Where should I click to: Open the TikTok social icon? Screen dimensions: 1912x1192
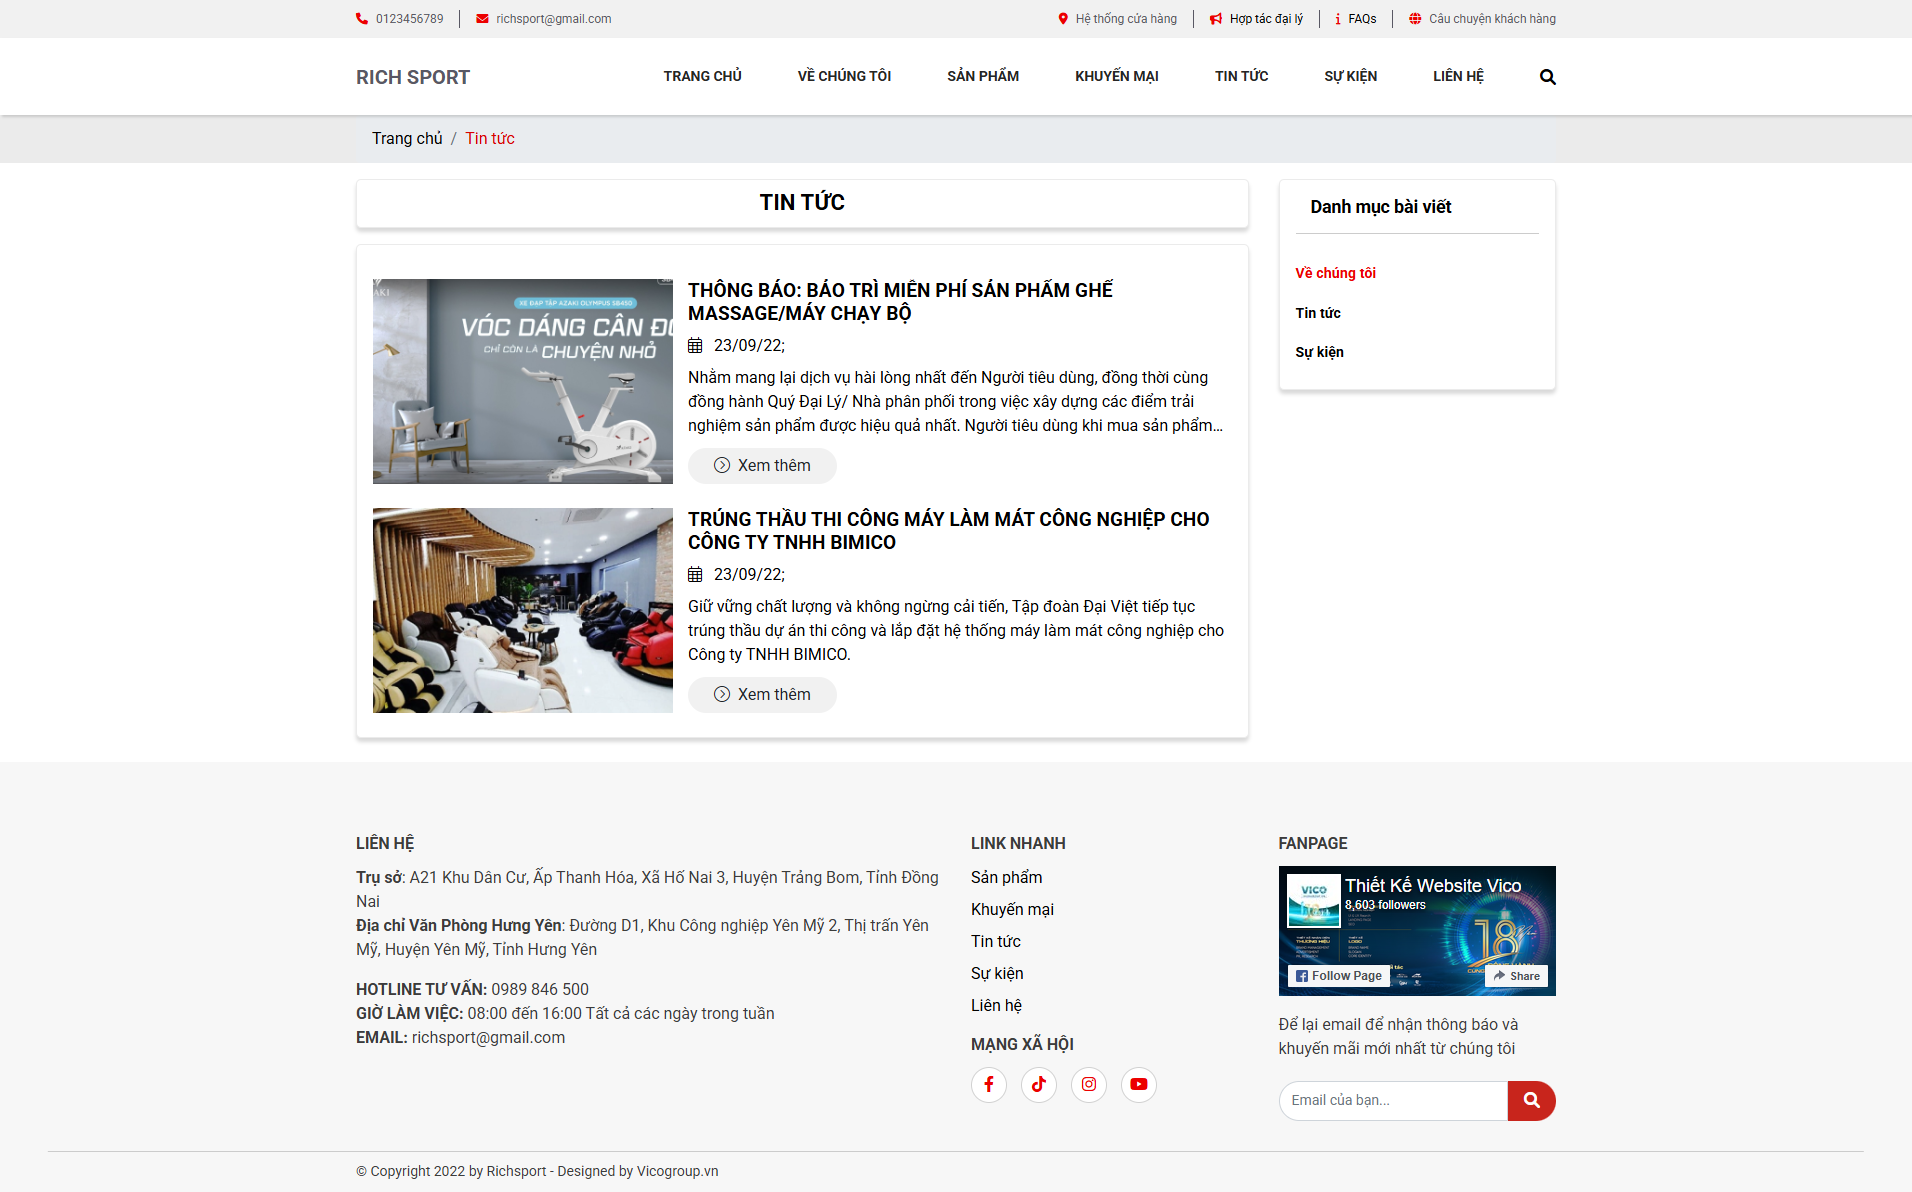[x=1038, y=1084]
